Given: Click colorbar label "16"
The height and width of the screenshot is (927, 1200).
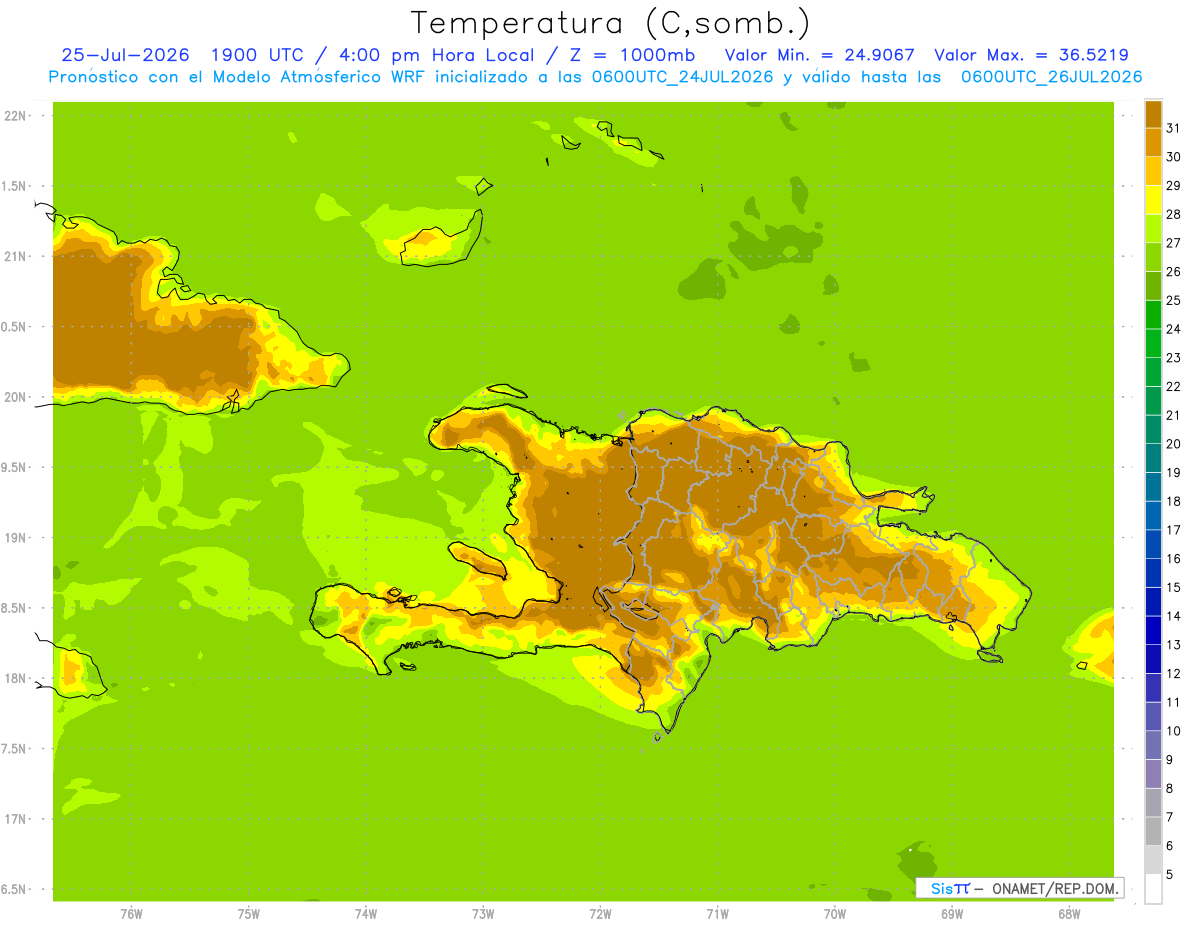Looking at the screenshot, I should 1173,558.
